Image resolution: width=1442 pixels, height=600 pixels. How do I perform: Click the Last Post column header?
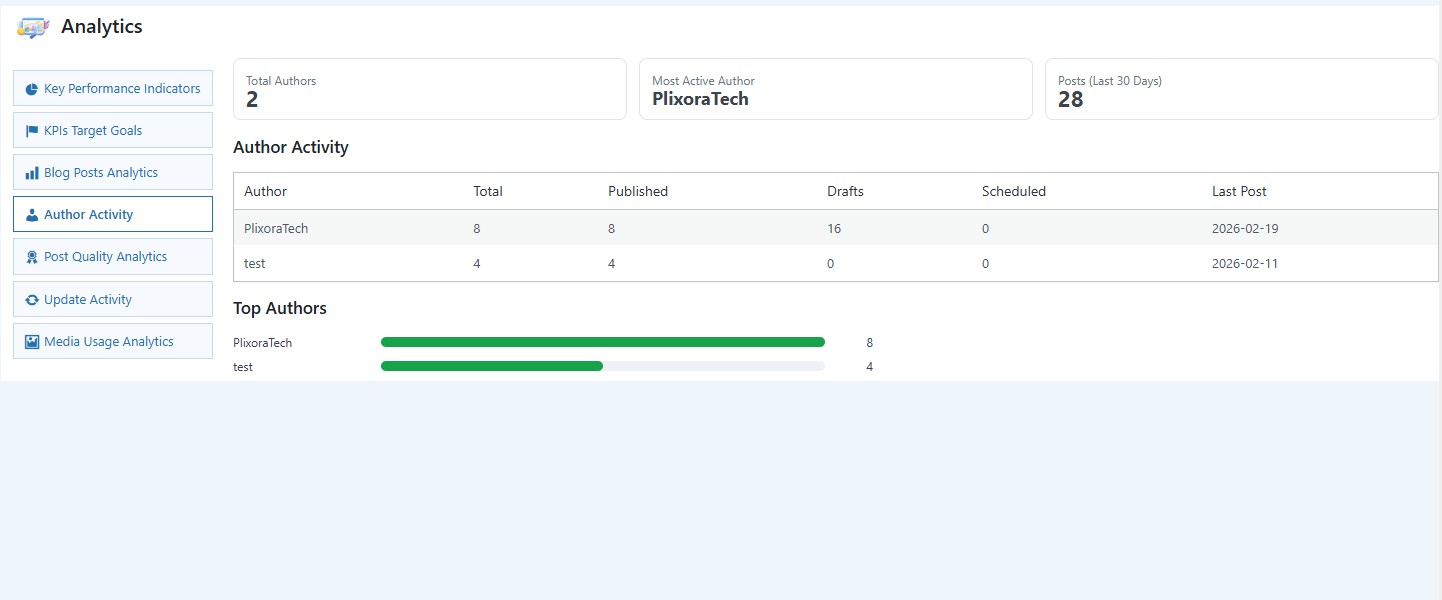1239,191
